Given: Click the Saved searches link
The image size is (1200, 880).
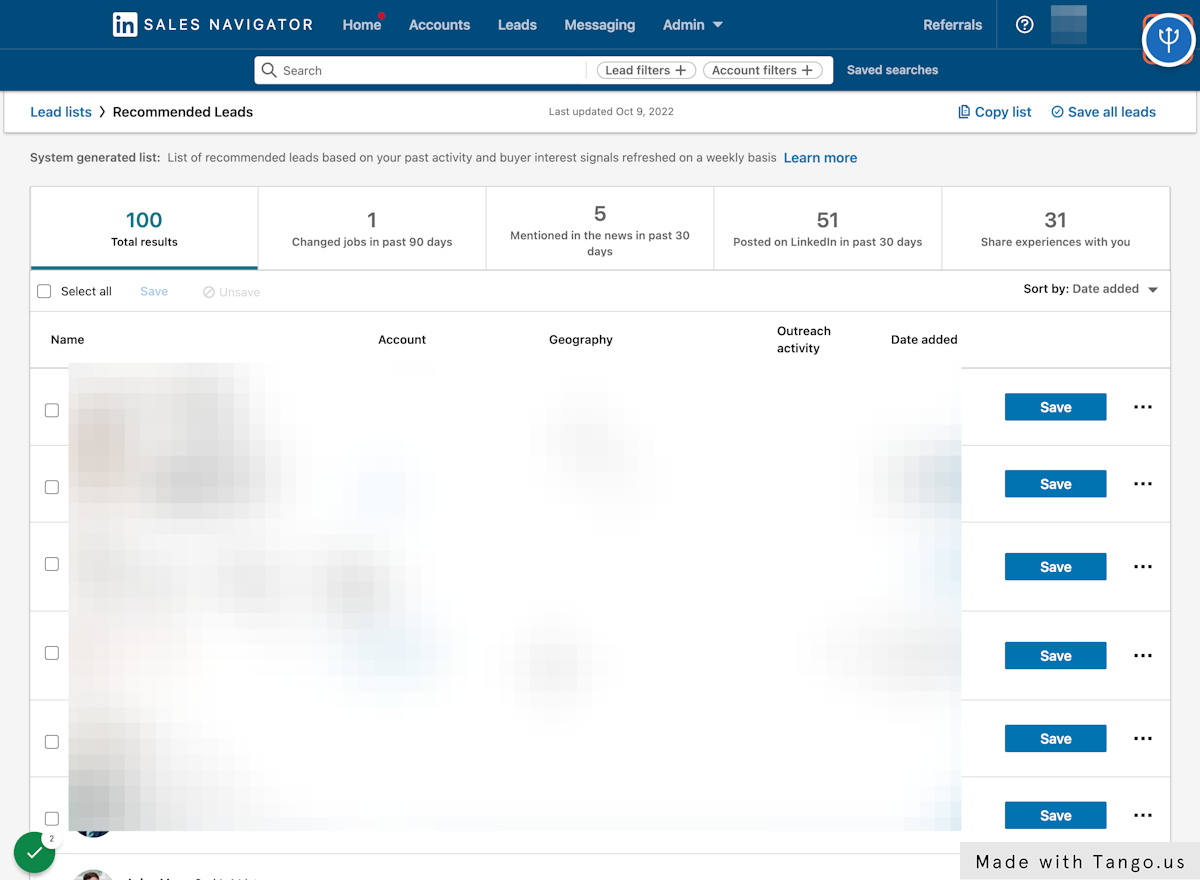Looking at the screenshot, I should pyautogui.click(x=892, y=70).
